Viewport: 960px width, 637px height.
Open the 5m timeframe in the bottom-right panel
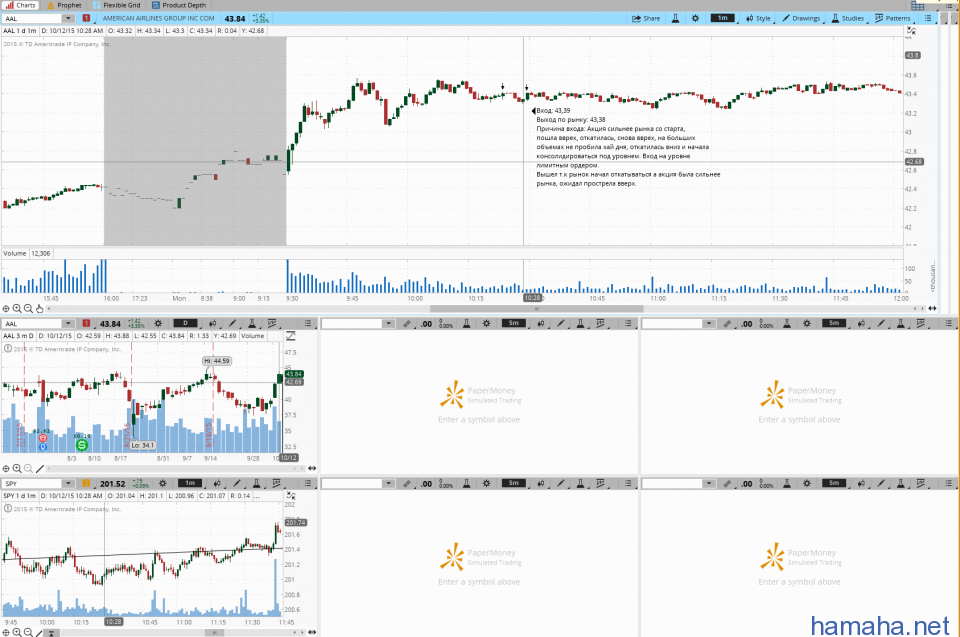point(834,484)
